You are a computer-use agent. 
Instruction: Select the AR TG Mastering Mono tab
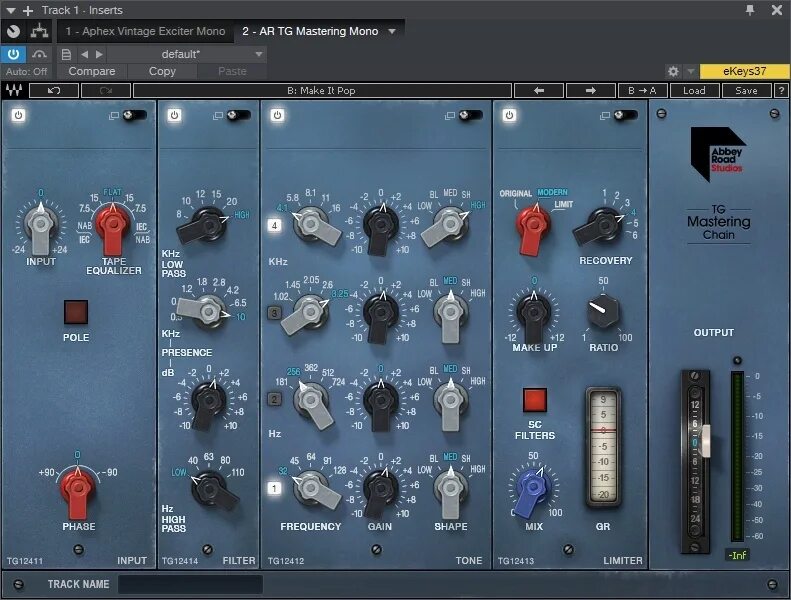coord(310,31)
